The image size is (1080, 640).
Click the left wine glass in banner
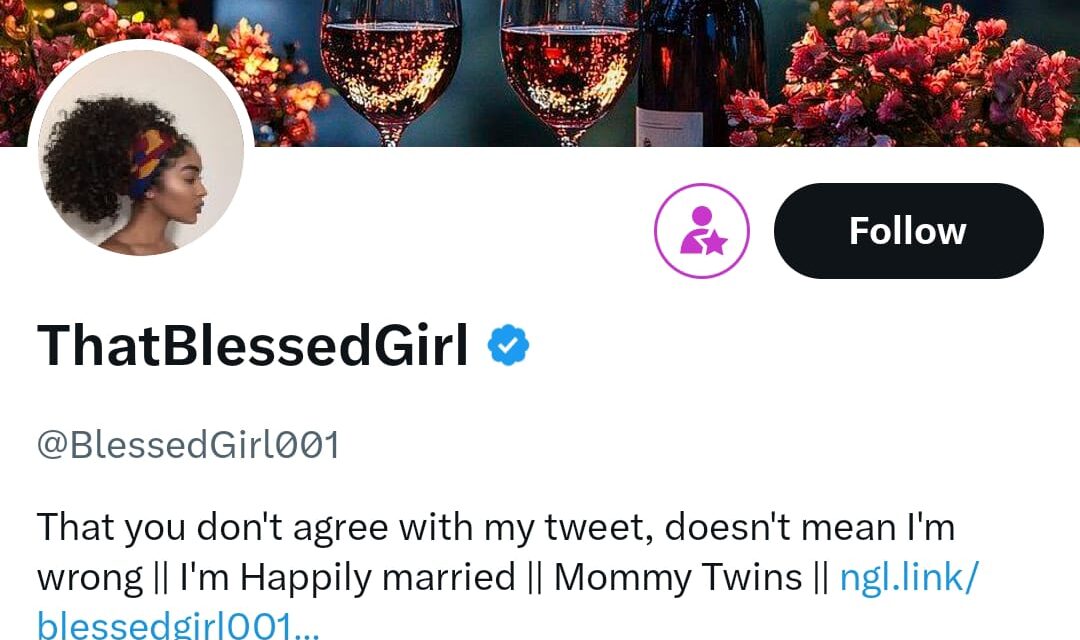(391, 62)
